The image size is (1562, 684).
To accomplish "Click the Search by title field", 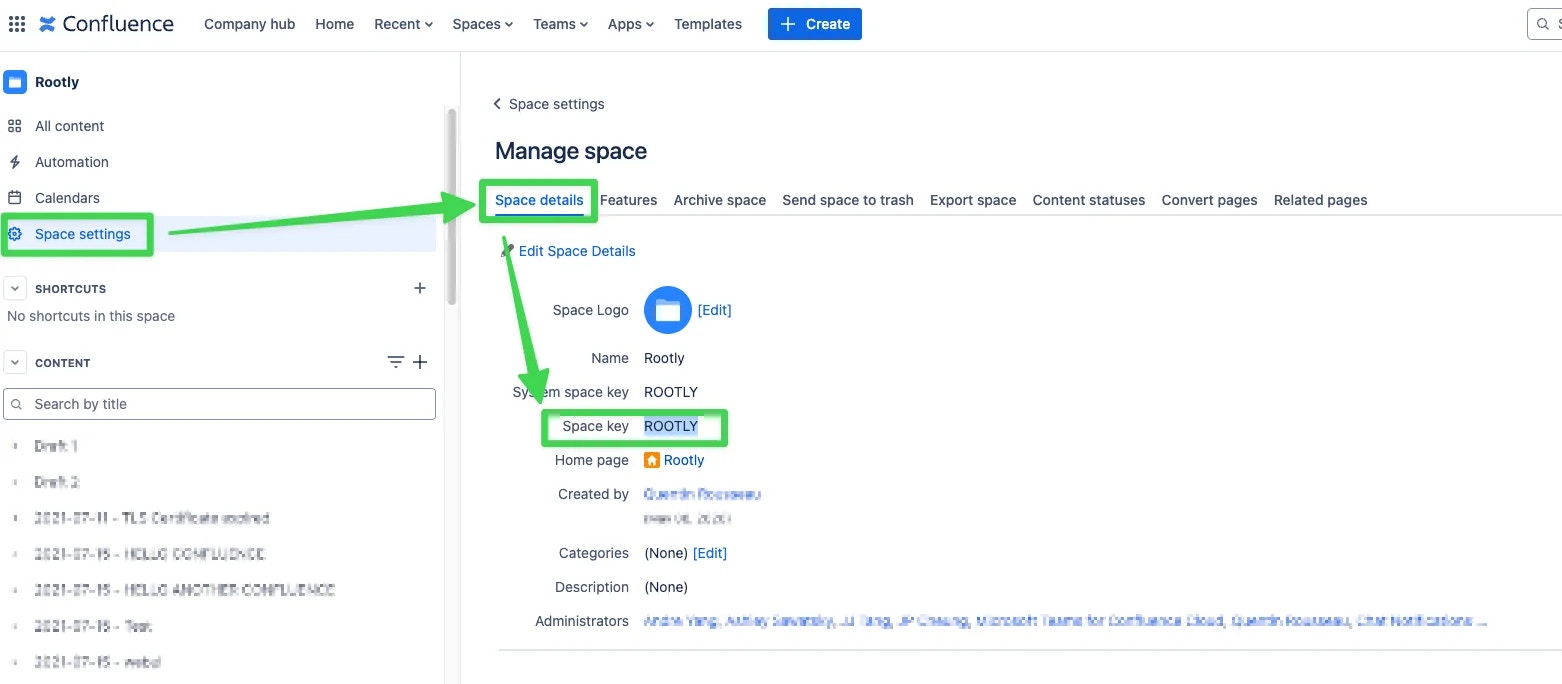I will click(220, 404).
